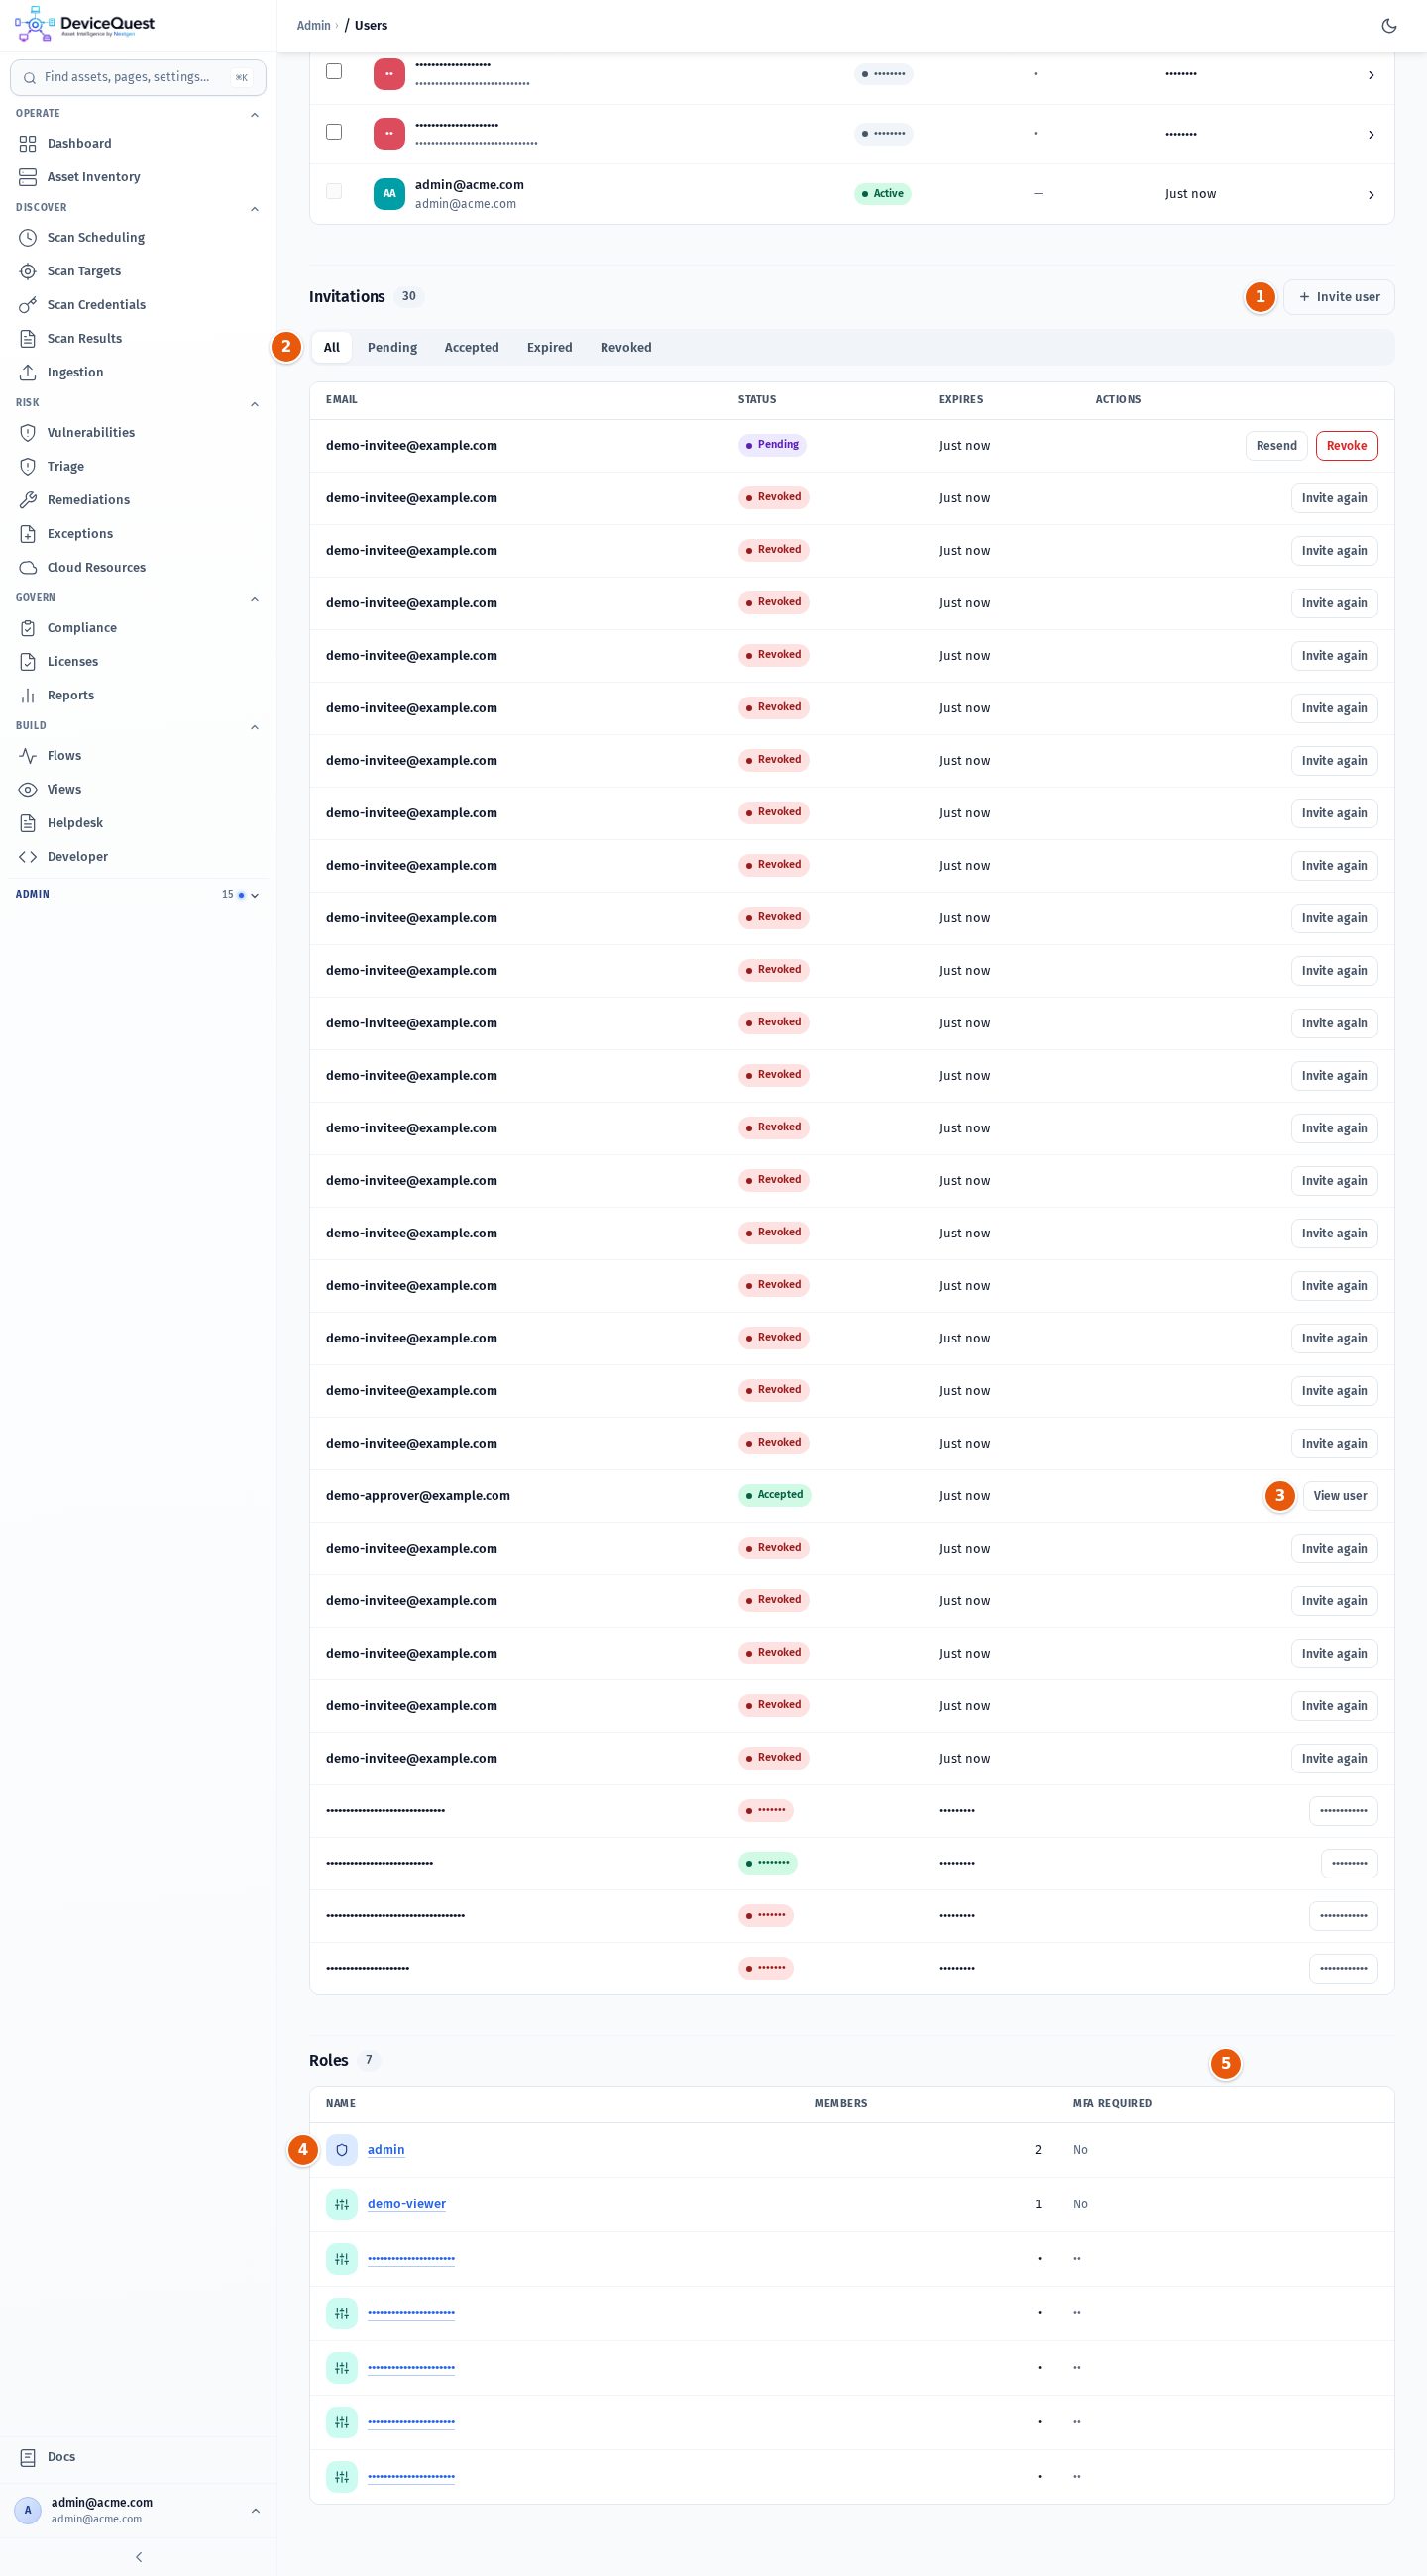Open the admin@acme.com account menu chevron
The image size is (1427, 2576).
[255, 2510]
